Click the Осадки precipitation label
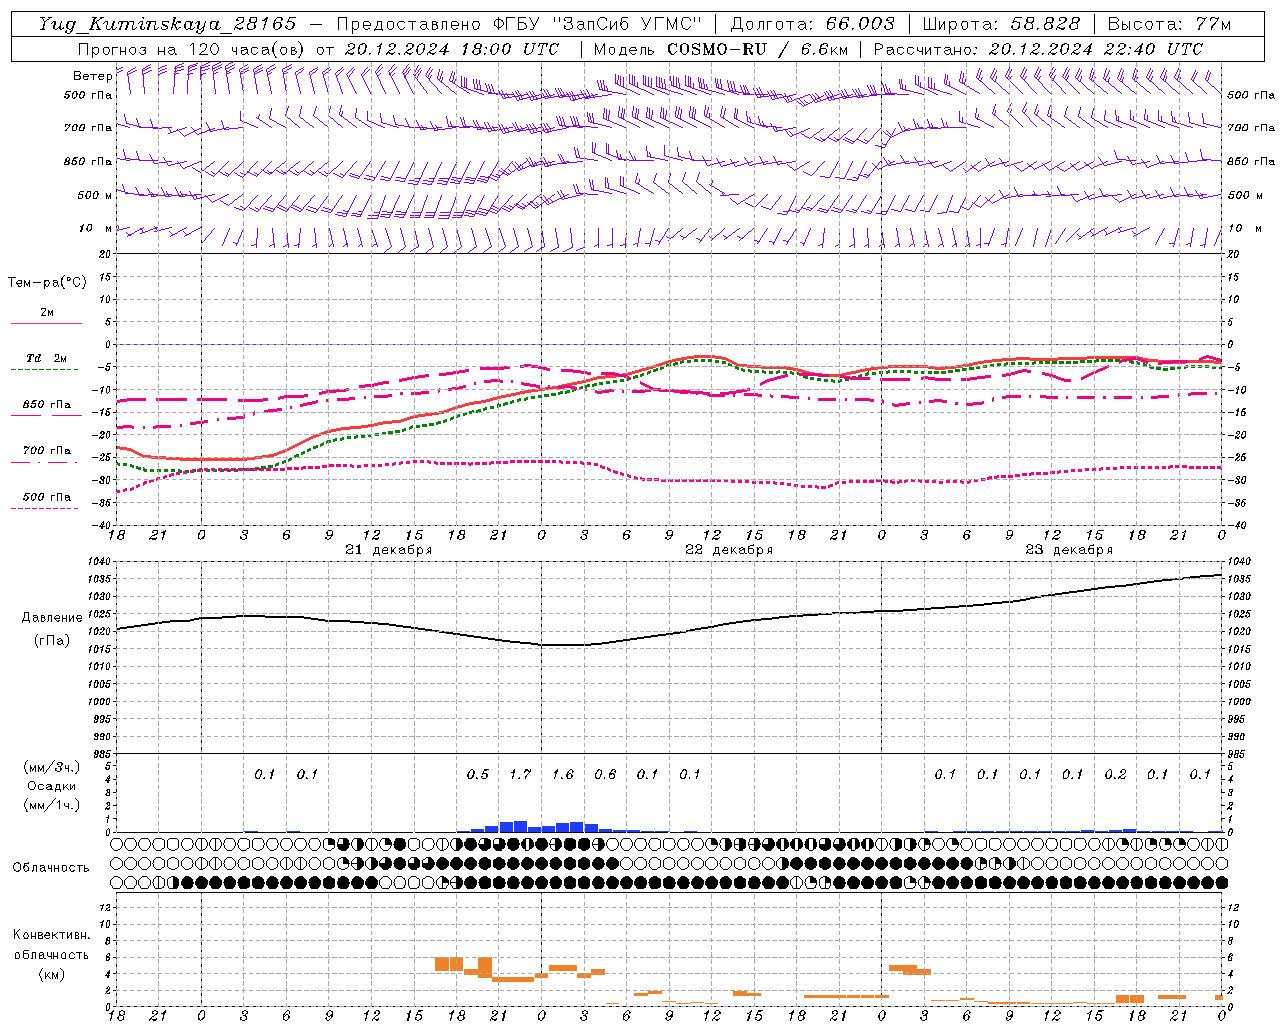The image size is (1280, 1024). click(51, 786)
